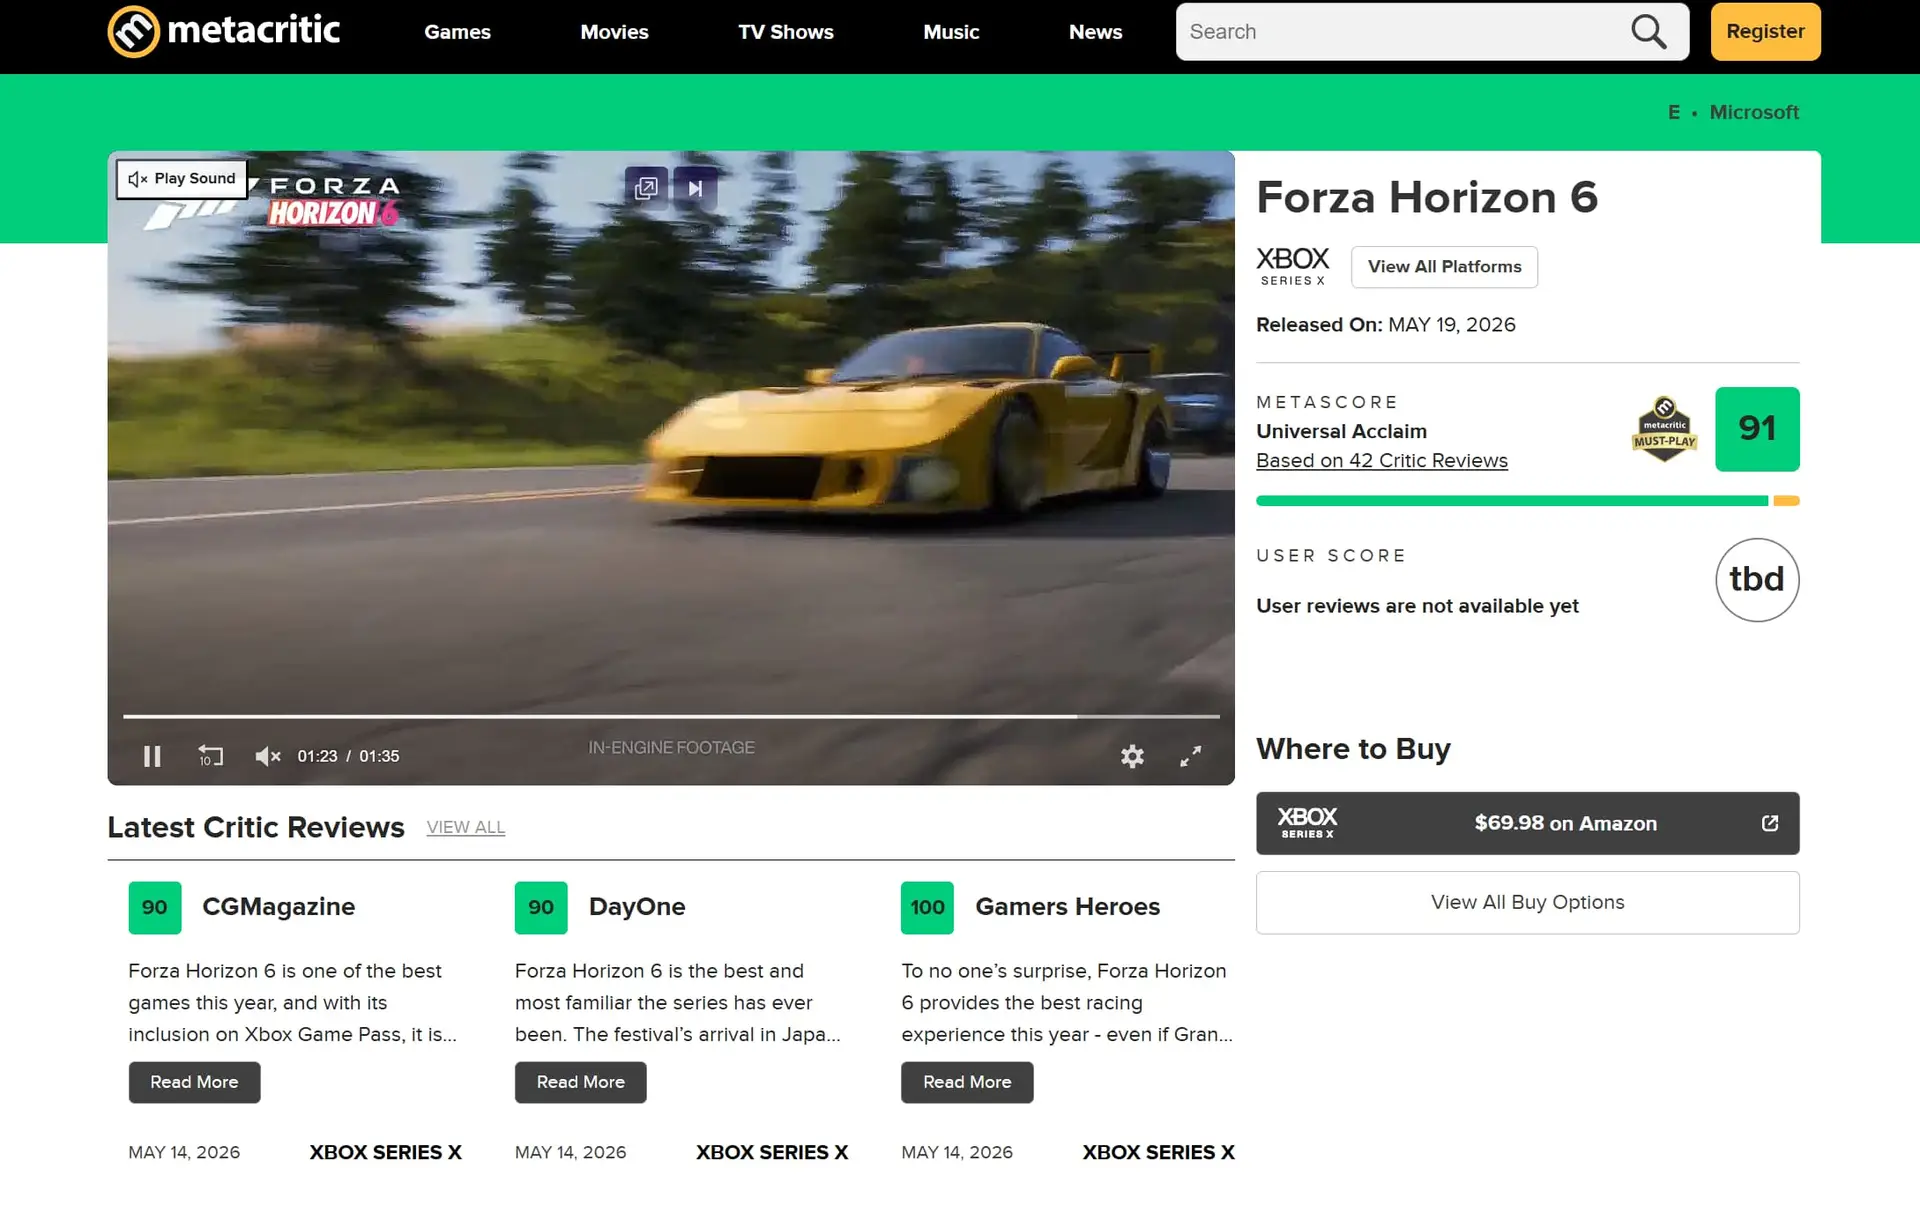
Task: Open video settings gear icon
Action: point(1132,757)
